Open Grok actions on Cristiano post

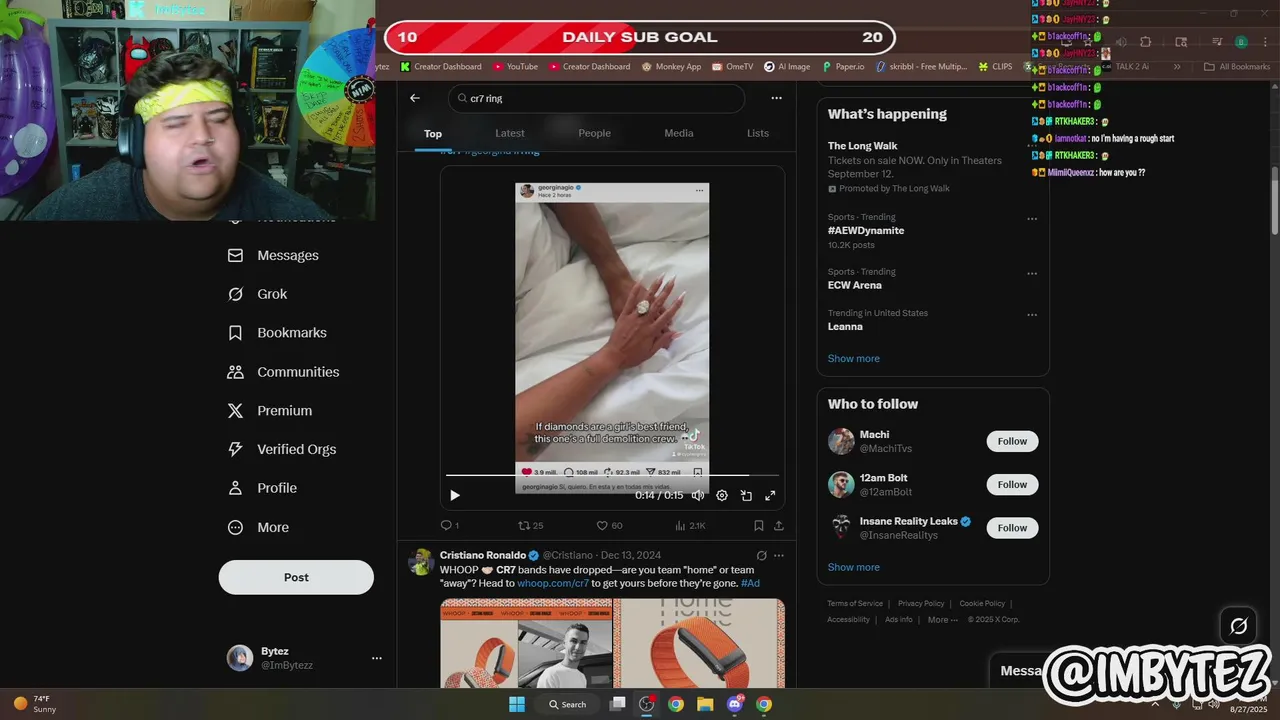761,555
